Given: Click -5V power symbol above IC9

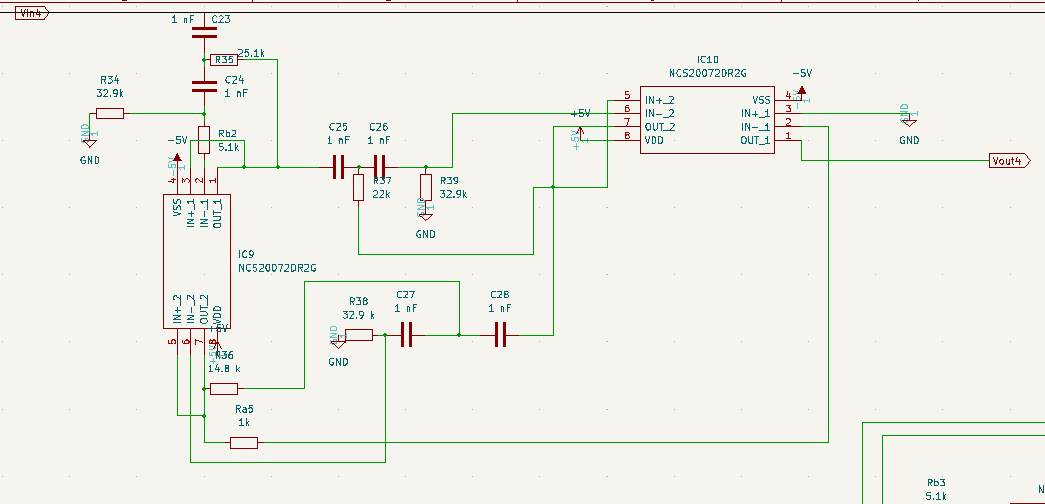Looking at the screenshot, I should point(177,159).
